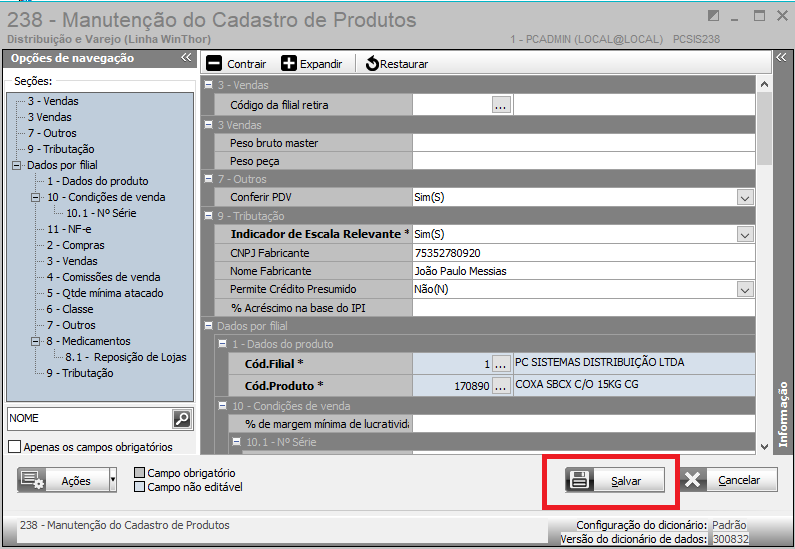Viewport: 795px width, 549px height.
Task: Click the scrollbar down arrow
Action: (x=764, y=447)
